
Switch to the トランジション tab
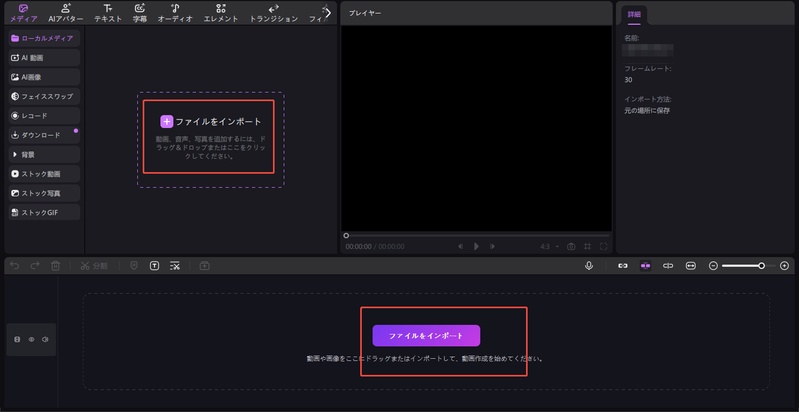(x=274, y=13)
